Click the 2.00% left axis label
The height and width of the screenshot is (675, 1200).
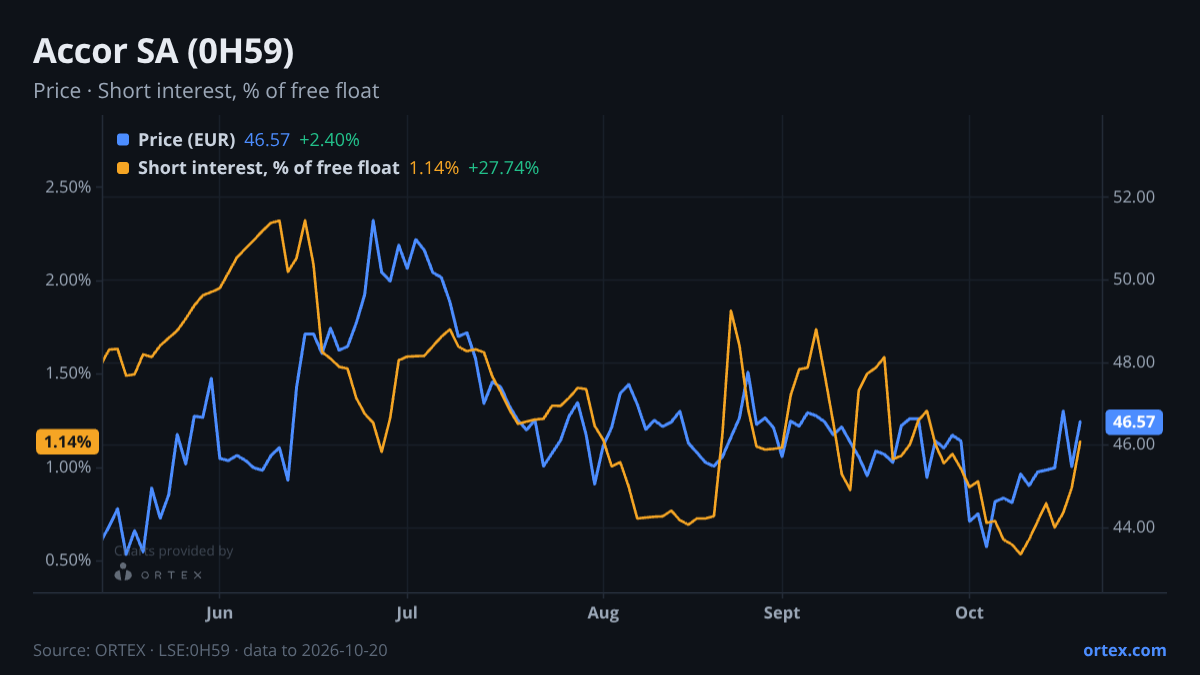pos(67,280)
